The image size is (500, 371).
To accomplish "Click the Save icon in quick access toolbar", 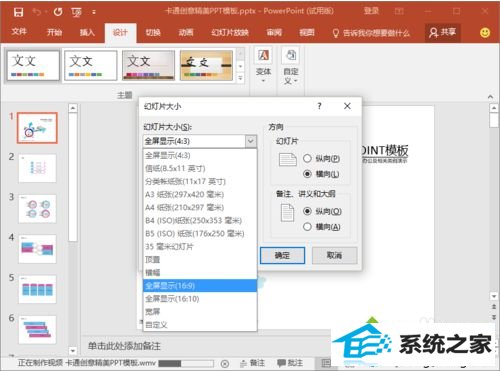I will [18, 12].
